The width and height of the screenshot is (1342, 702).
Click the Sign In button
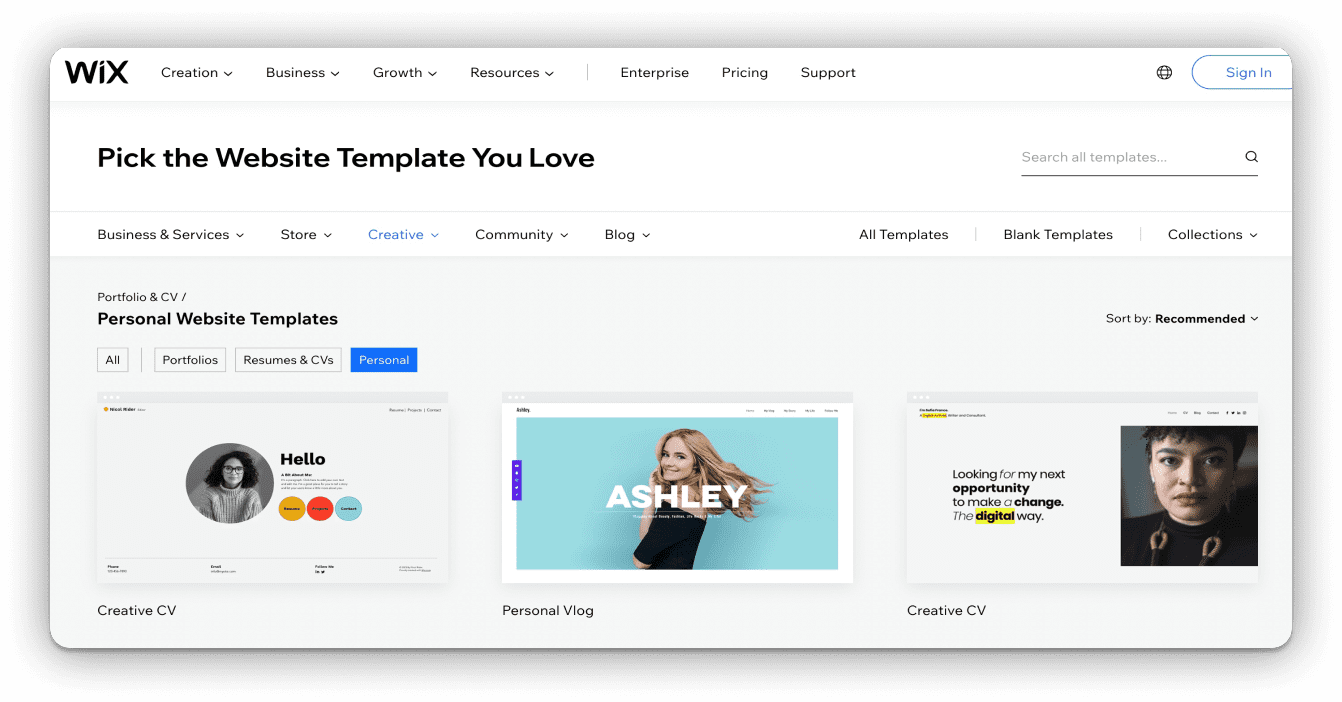point(1247,72)
